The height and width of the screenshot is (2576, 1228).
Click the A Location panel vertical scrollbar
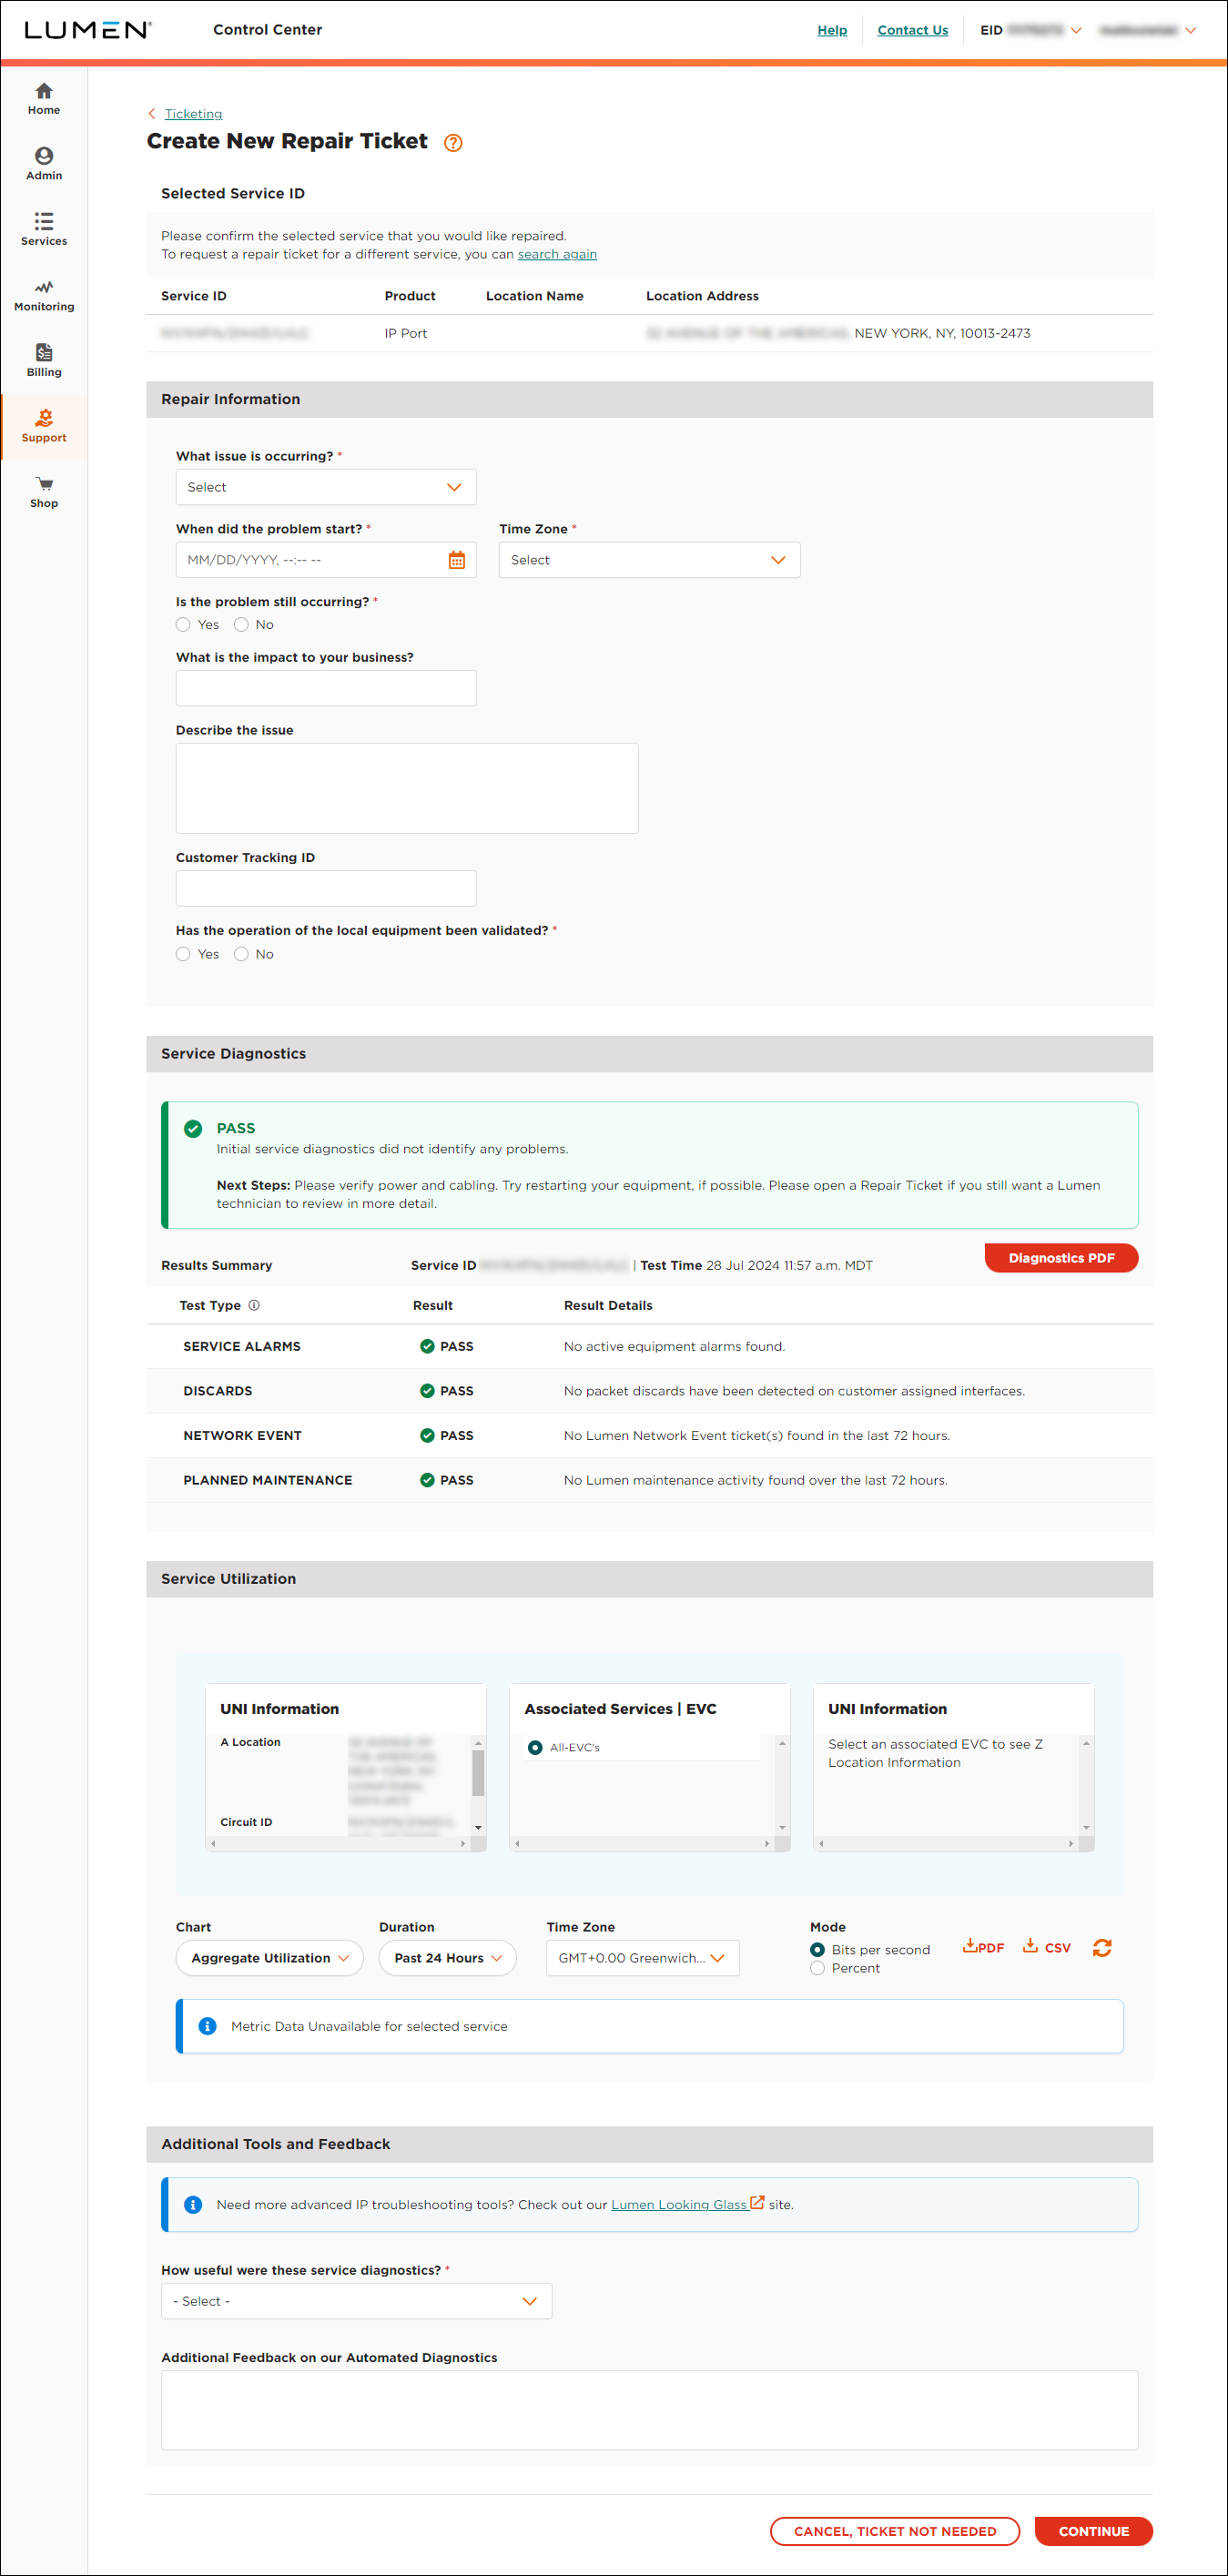(x=478, y=1785)
